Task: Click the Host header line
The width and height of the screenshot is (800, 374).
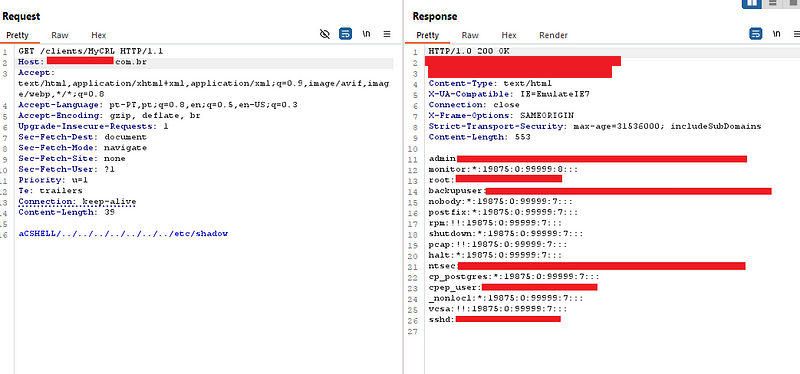Action: point(83,62)
